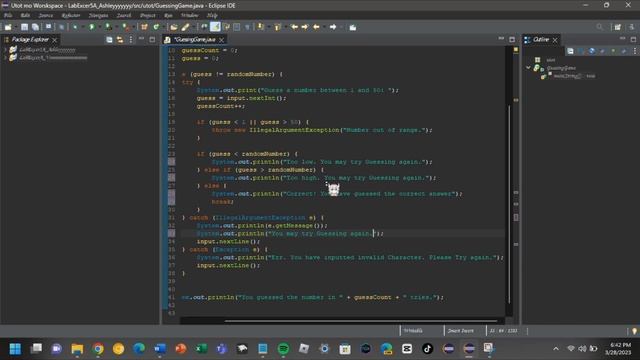This screenshot has width=640, height=360.
Task: Click Last Edit Location arrow icon
Action: coord(294,27)
